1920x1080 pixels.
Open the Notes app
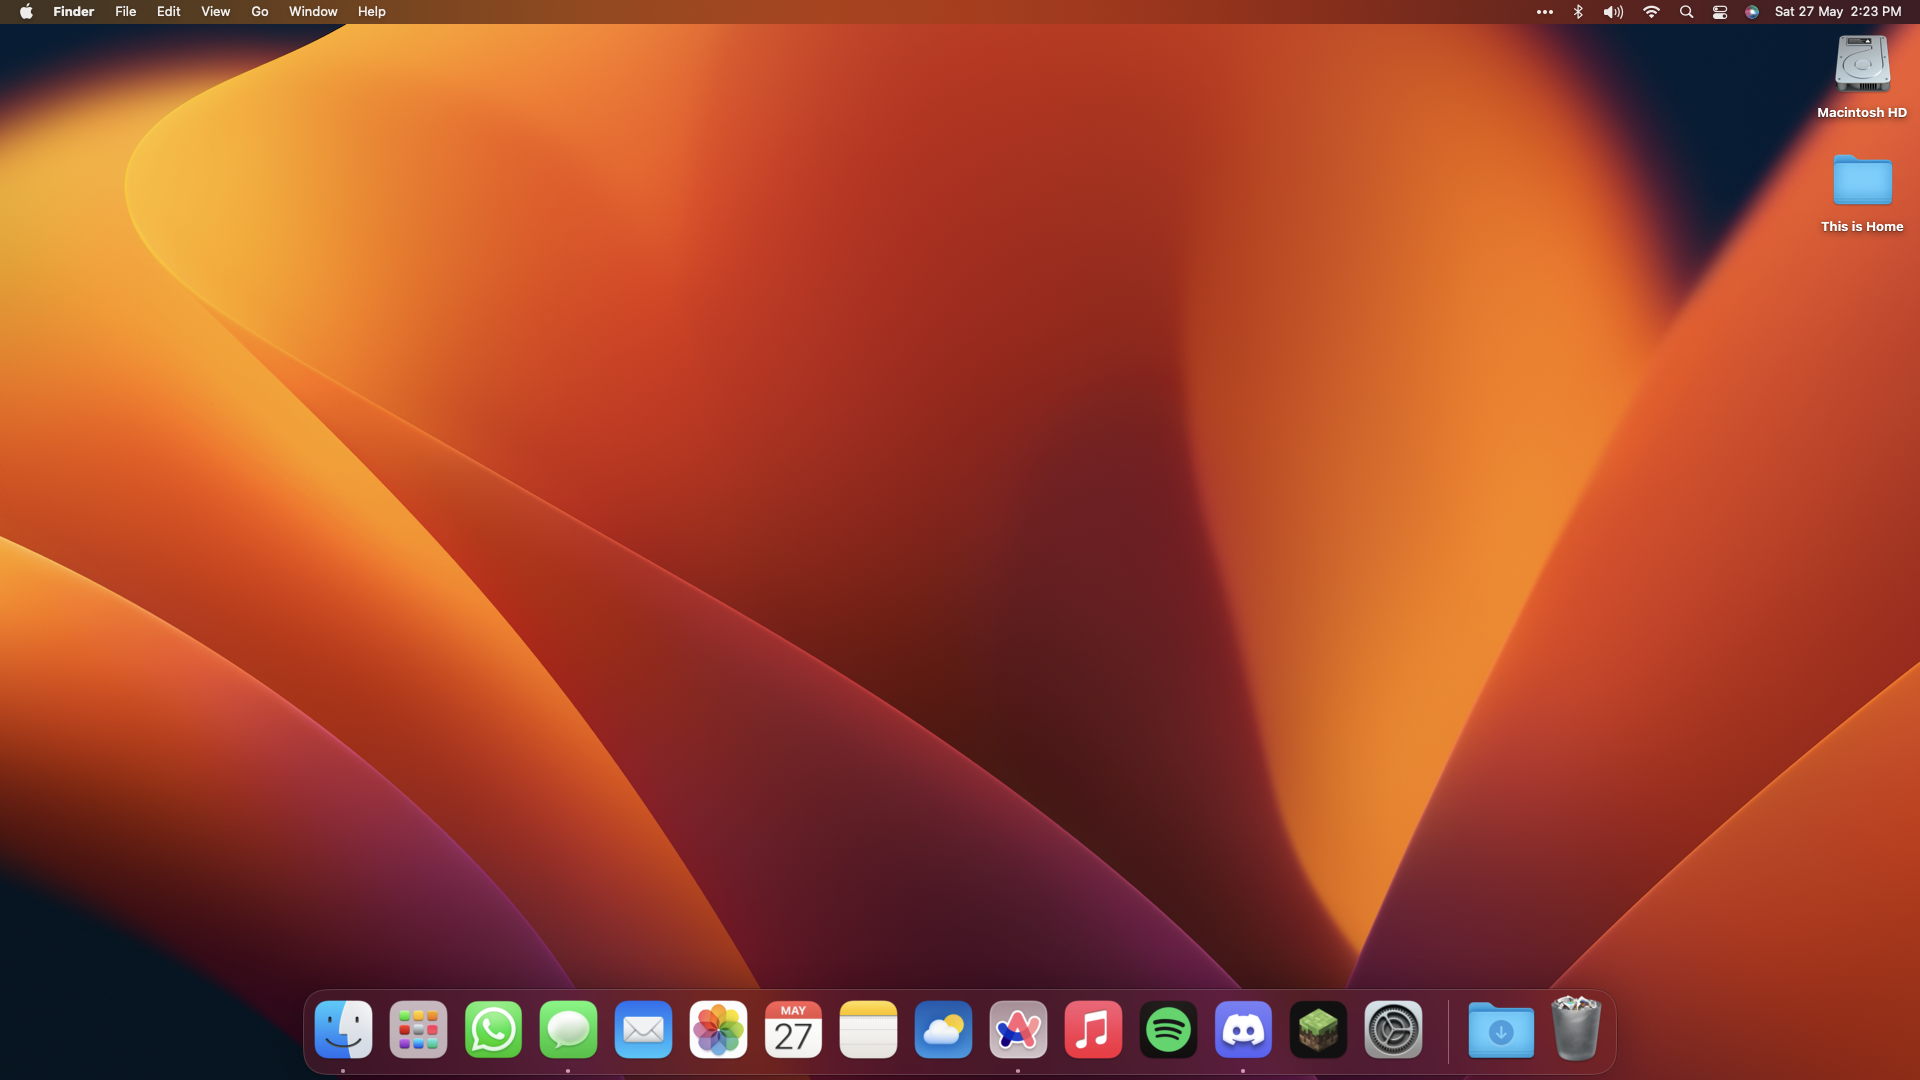(868, 1029)
